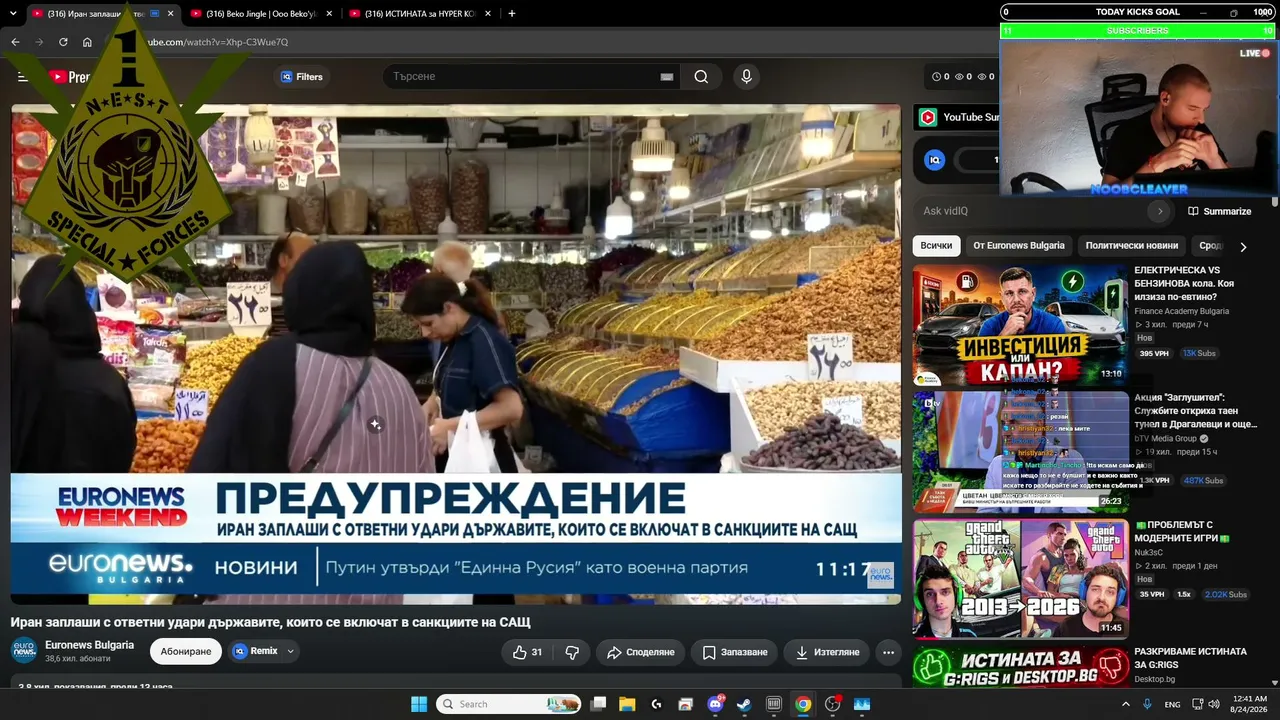Open the Акция Заглушител video thumbnail
The width and height of the screenshot is (1280, 720).
tap(1020, 451)
